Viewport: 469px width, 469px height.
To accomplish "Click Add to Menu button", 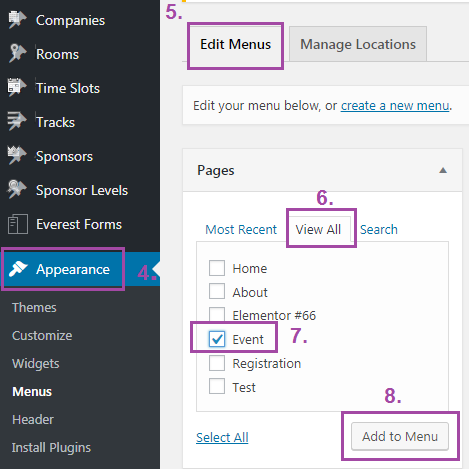I will tap(400, 436).
